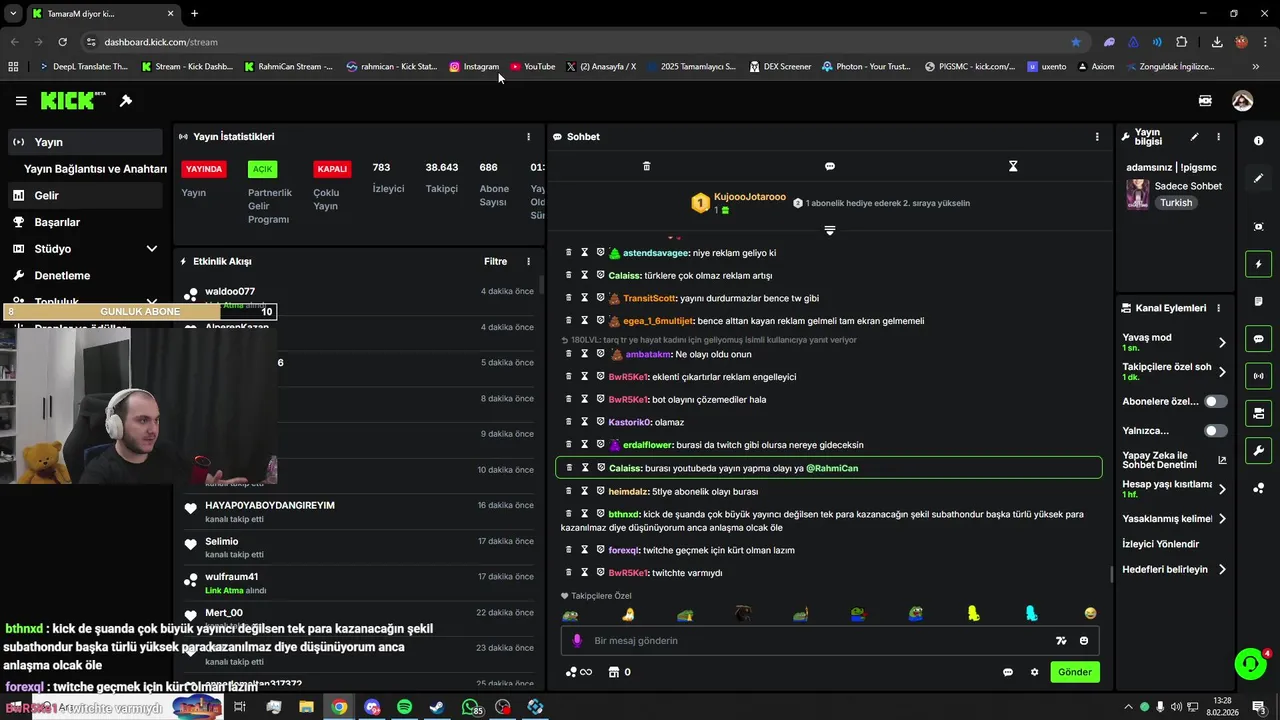Click the broadcast signal icon in right sidebar

1259,376
